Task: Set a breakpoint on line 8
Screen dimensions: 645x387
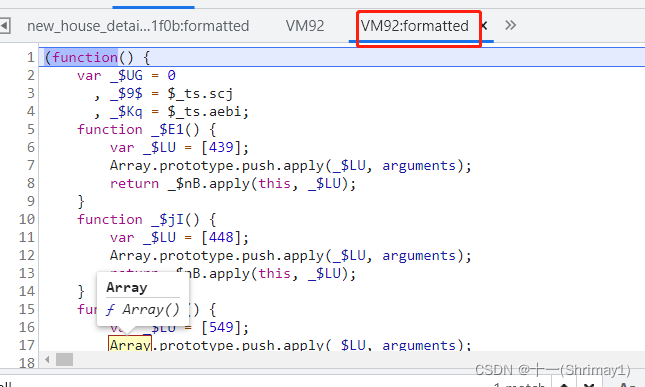Action: point(31,183)
